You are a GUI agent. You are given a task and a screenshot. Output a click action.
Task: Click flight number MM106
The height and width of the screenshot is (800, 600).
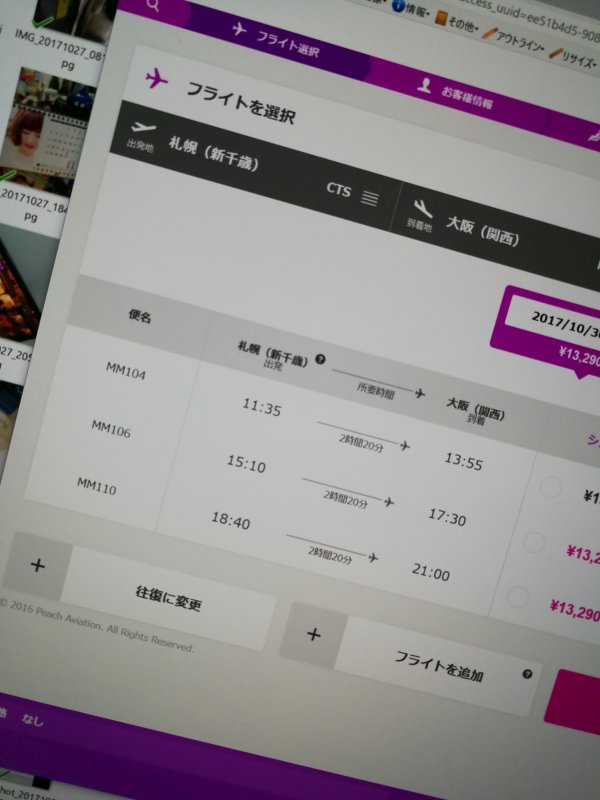pos(111,429)
